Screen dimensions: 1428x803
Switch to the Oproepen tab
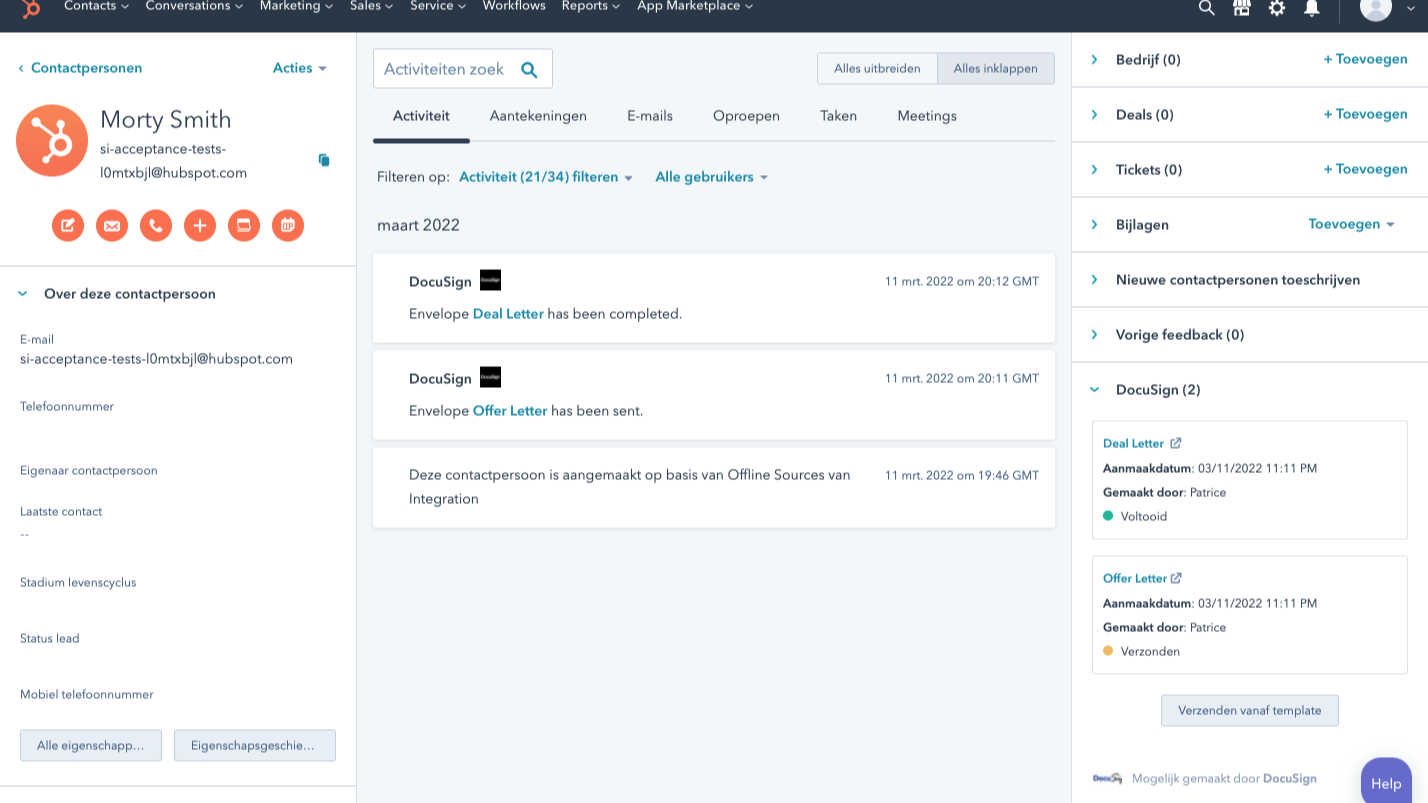point(746,116)
